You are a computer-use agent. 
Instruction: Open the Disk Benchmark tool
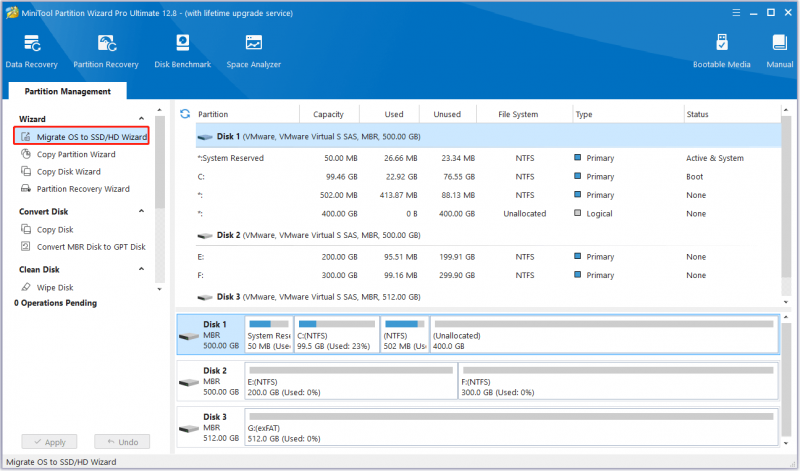coord(183,51)
